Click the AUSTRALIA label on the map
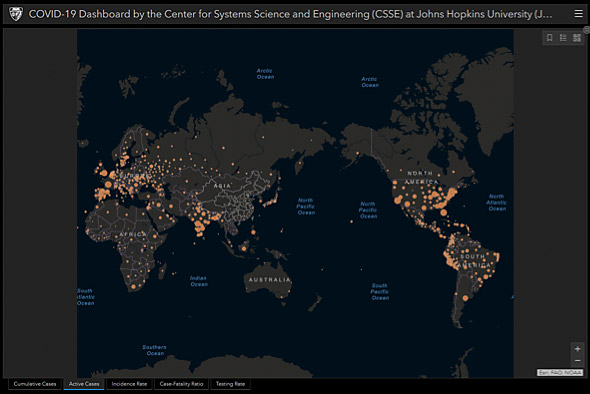Viewport: 590px width, 394px height. coord(269,280)
